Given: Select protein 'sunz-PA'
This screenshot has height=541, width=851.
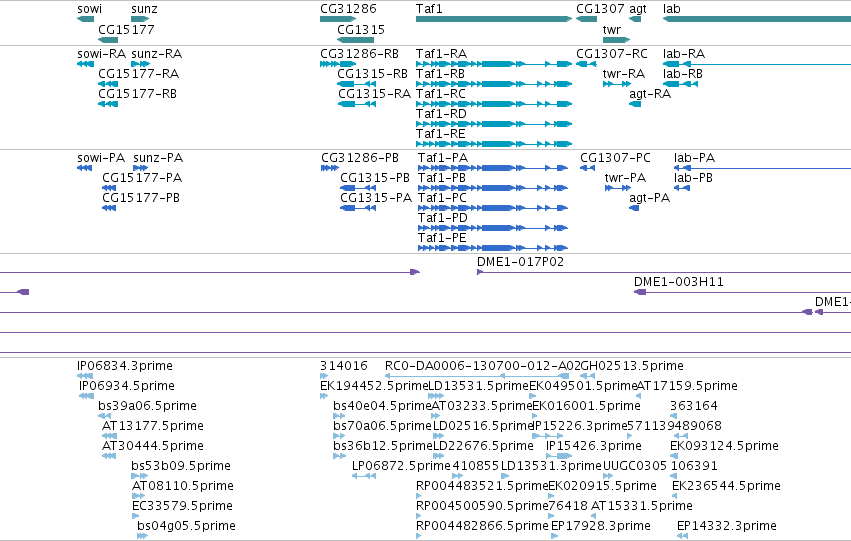Looking at the screenshot, I should click(158, 158).
